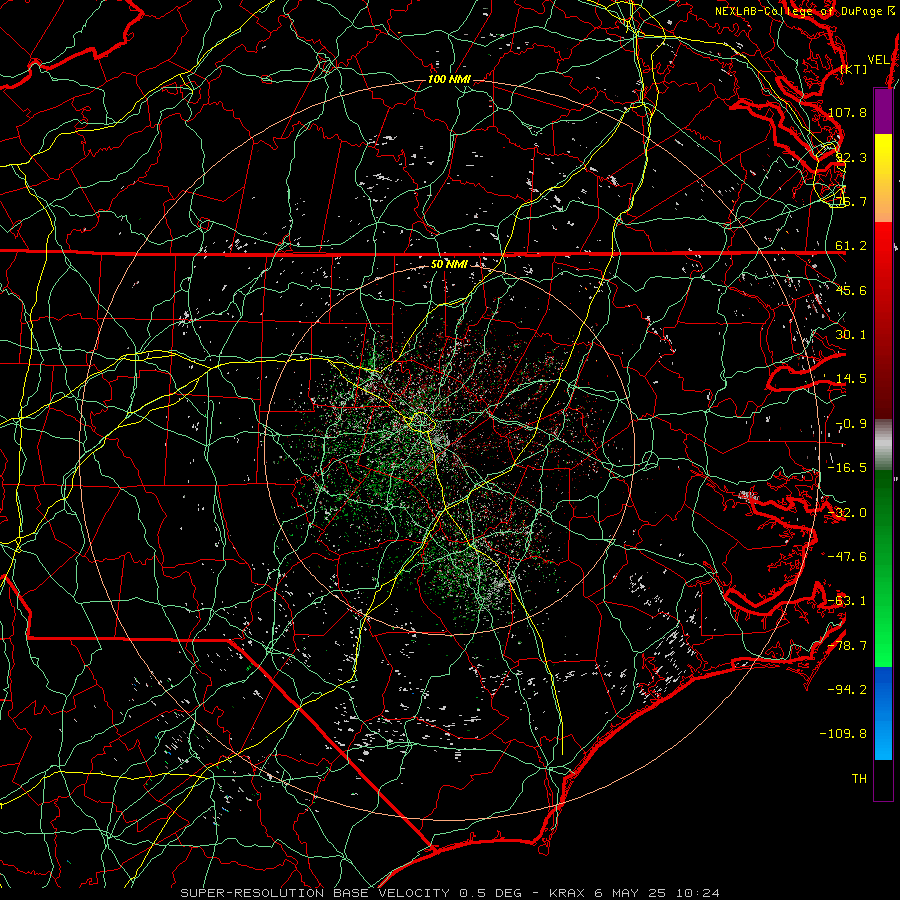This screenshot has width=900, height=900.
Task: Click the -94.2 velocity scale value
Action: 847,689
